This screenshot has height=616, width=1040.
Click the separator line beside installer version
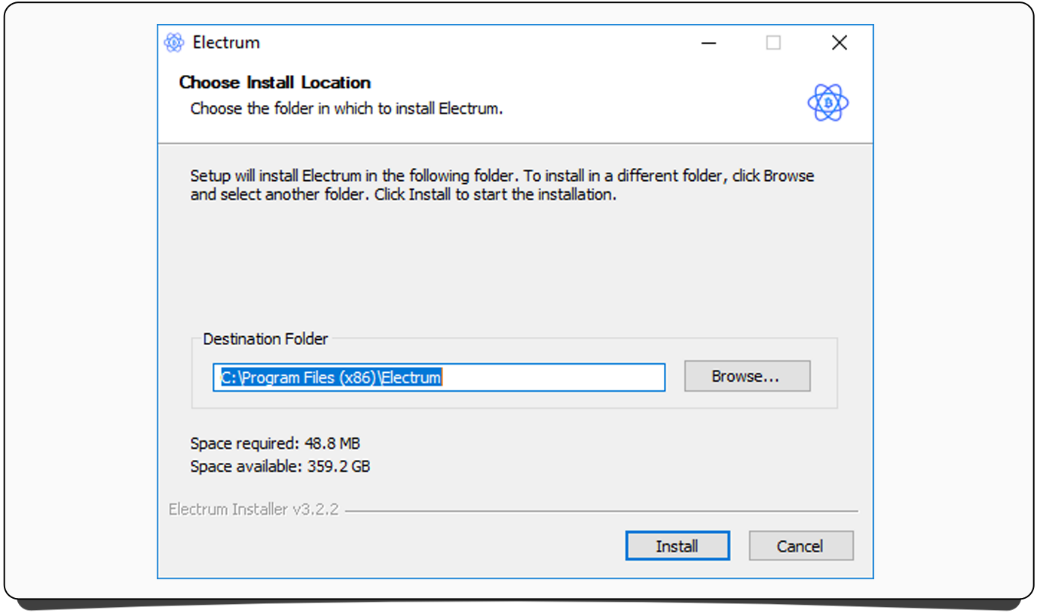600,511
